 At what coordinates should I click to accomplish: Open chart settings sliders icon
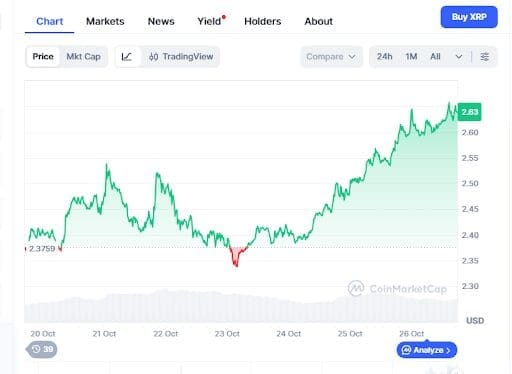click(x=485, y=57)
